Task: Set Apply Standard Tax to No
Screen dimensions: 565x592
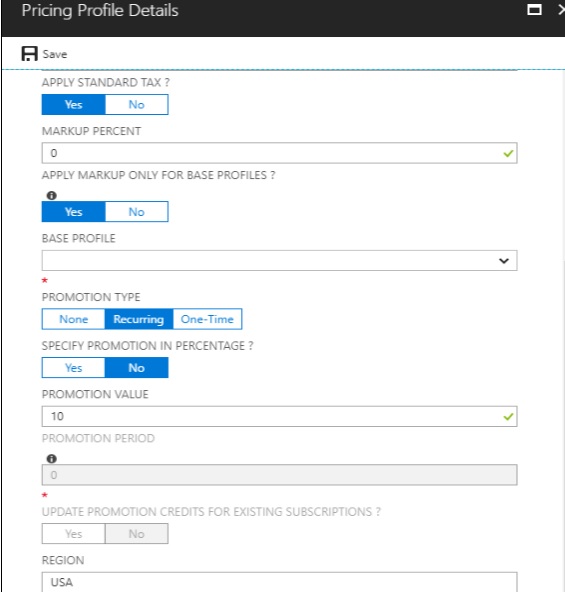Action: coord(137,105)
